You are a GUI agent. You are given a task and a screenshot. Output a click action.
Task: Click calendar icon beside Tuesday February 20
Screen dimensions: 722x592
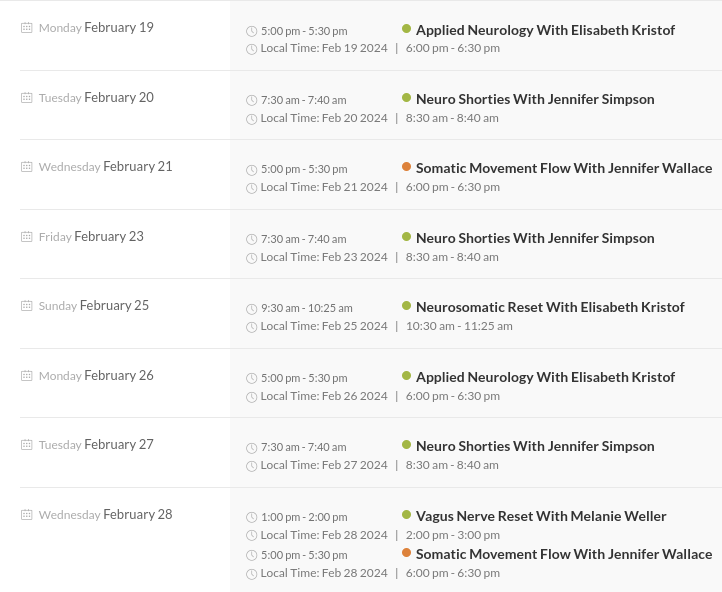tap(27, 98)
